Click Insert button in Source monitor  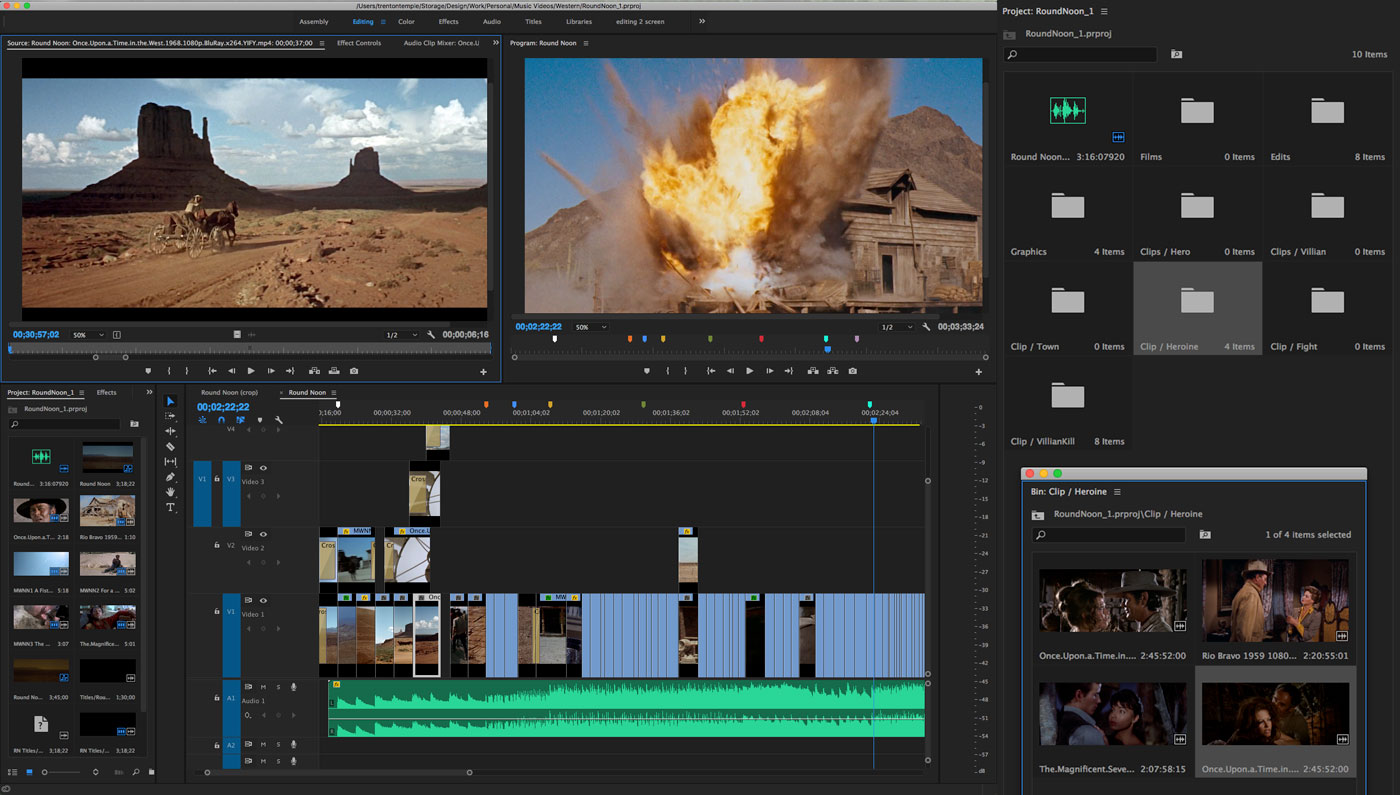[314, 371]
